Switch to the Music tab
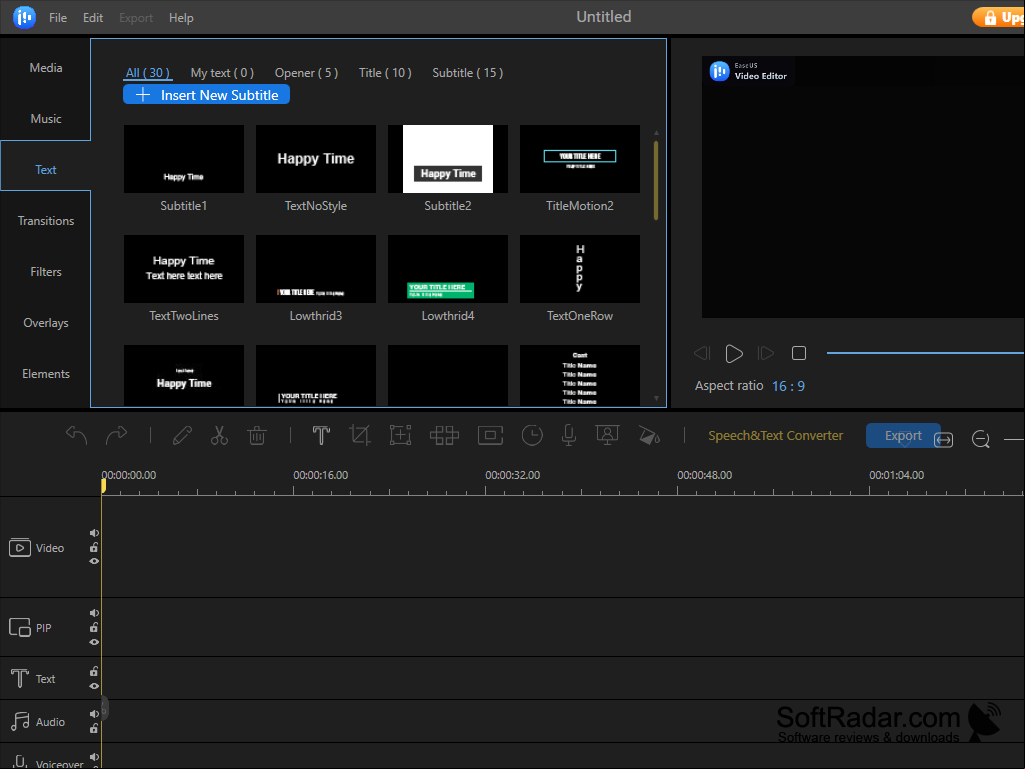 coord(45,118)
